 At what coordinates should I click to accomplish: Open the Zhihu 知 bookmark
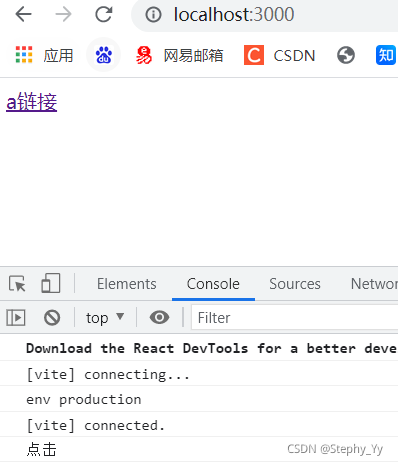click(386, 55)
